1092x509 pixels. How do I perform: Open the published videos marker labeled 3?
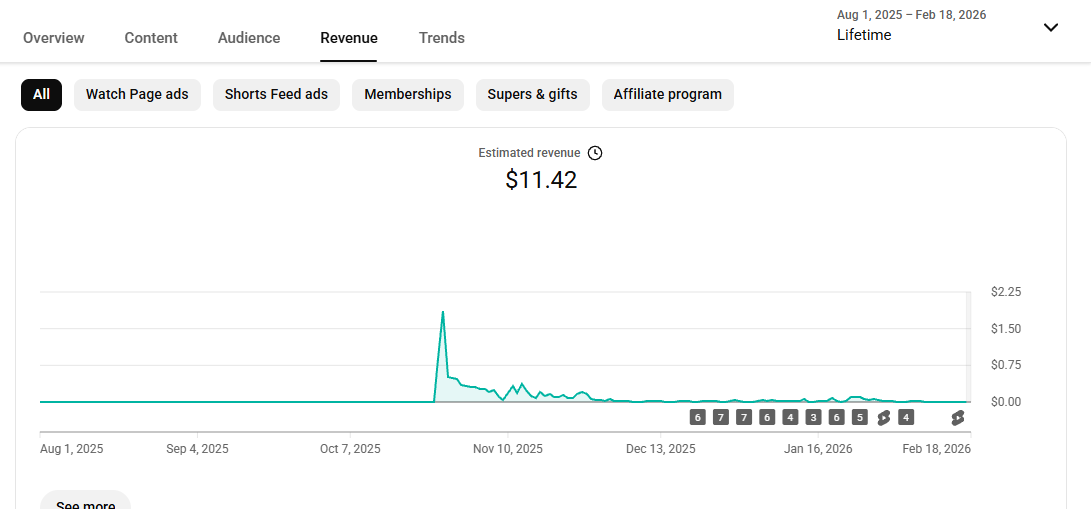click(x=813, y=418)
